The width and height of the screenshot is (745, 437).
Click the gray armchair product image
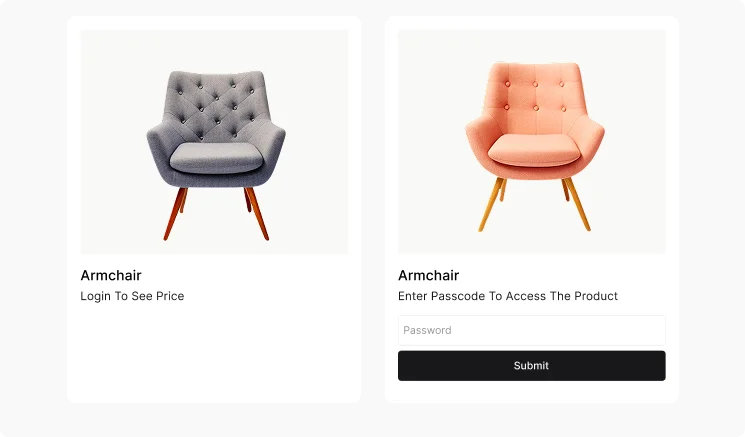[x=214, y=142]
